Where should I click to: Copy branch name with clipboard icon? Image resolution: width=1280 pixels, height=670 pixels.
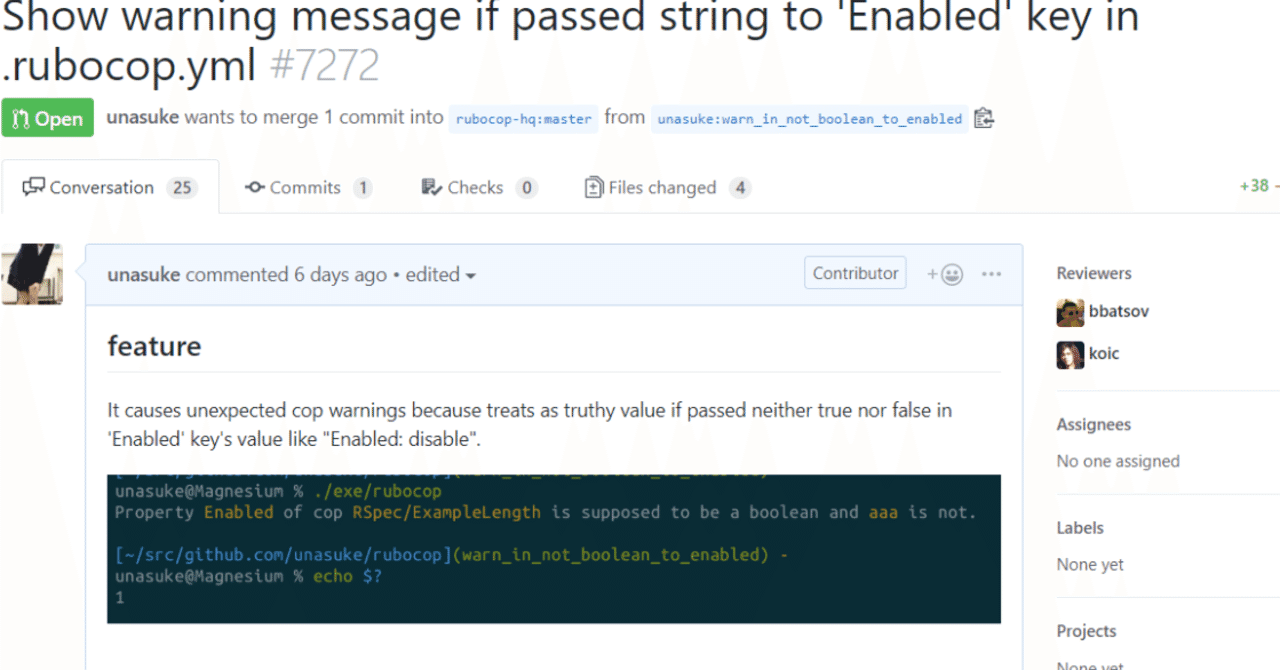pos(983,118)
